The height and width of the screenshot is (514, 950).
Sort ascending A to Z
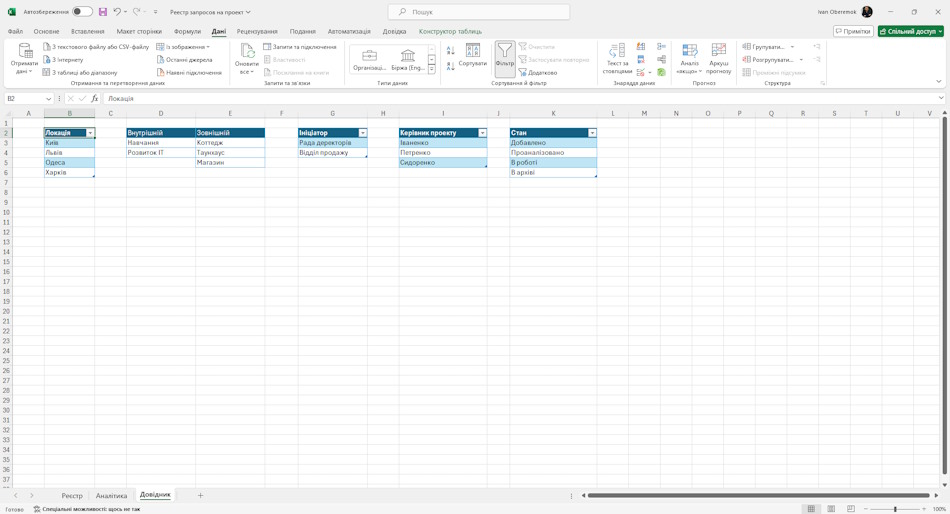pyautogui.click(x=451, y=51)
